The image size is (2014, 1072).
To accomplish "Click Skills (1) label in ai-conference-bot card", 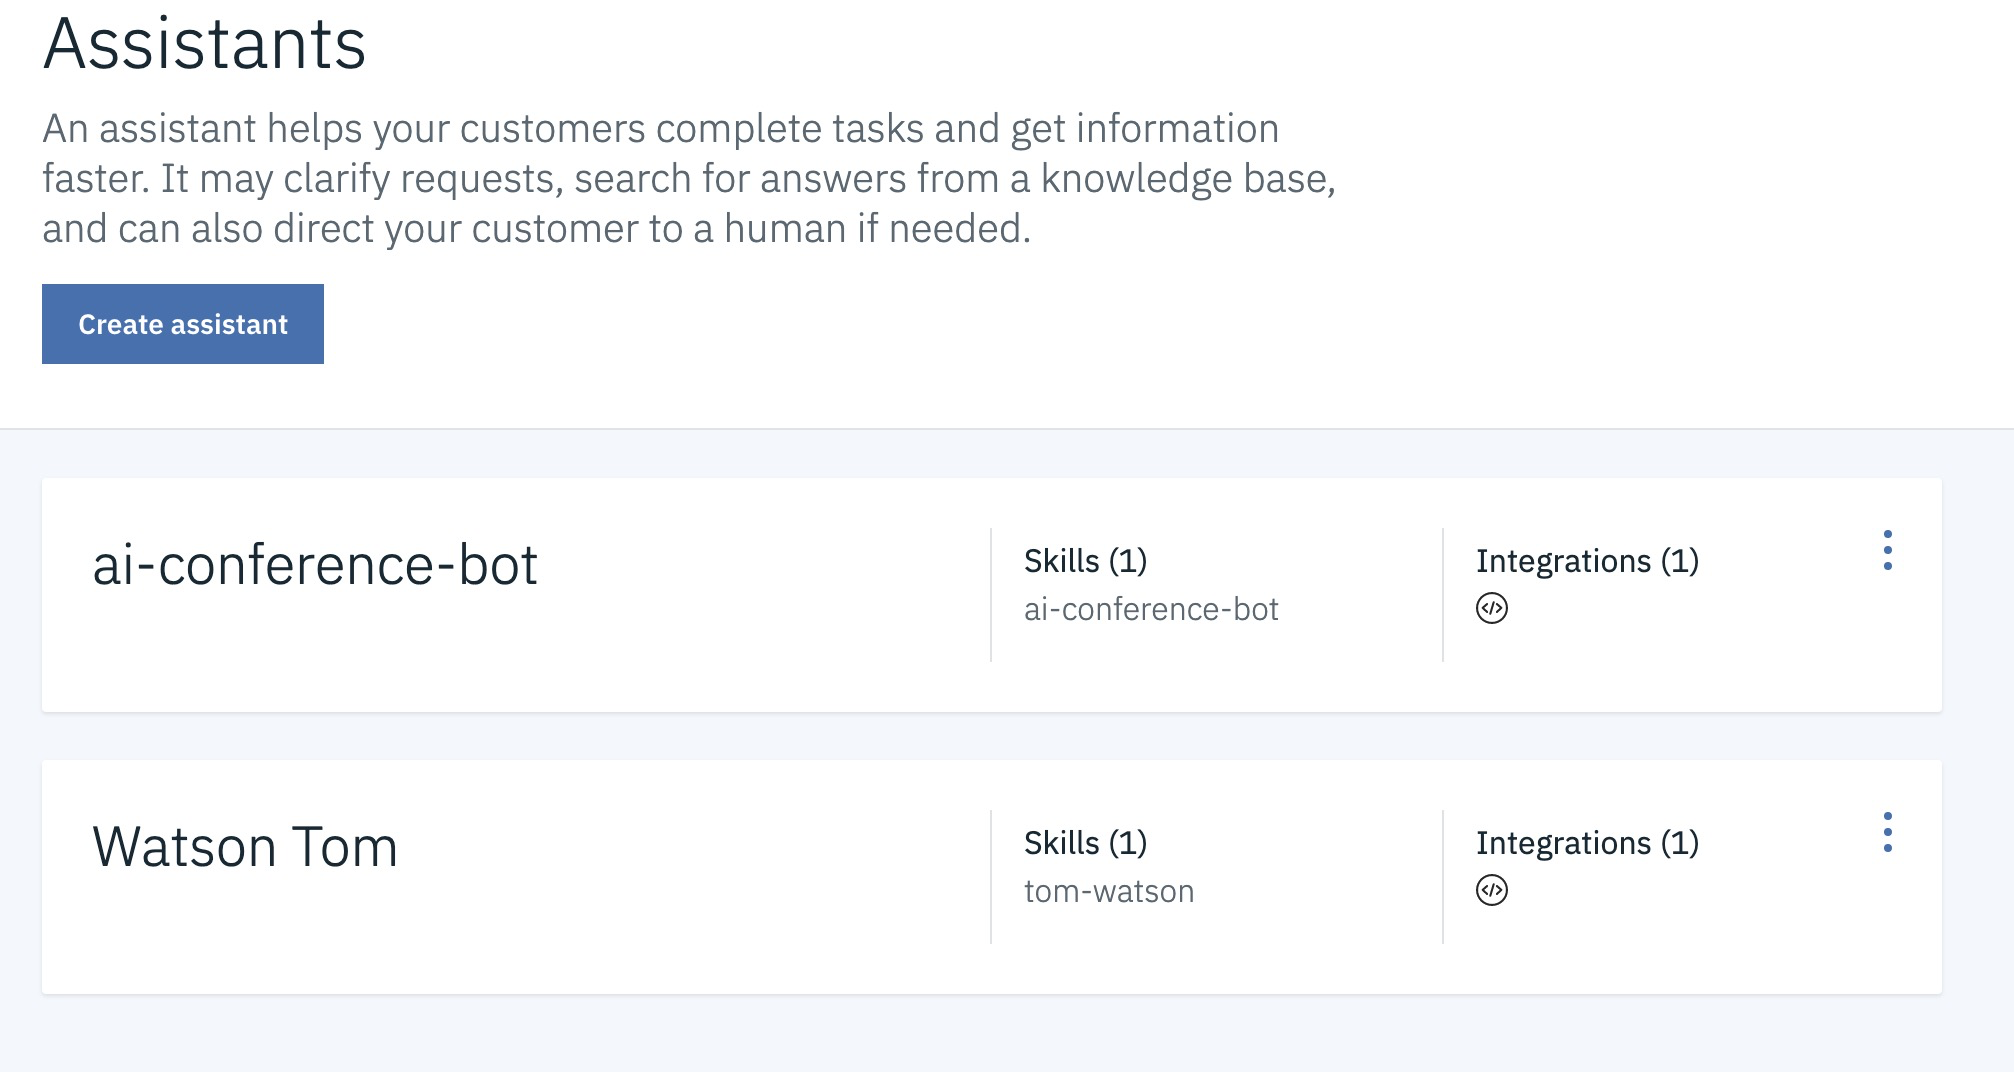I will point(1085,561).
